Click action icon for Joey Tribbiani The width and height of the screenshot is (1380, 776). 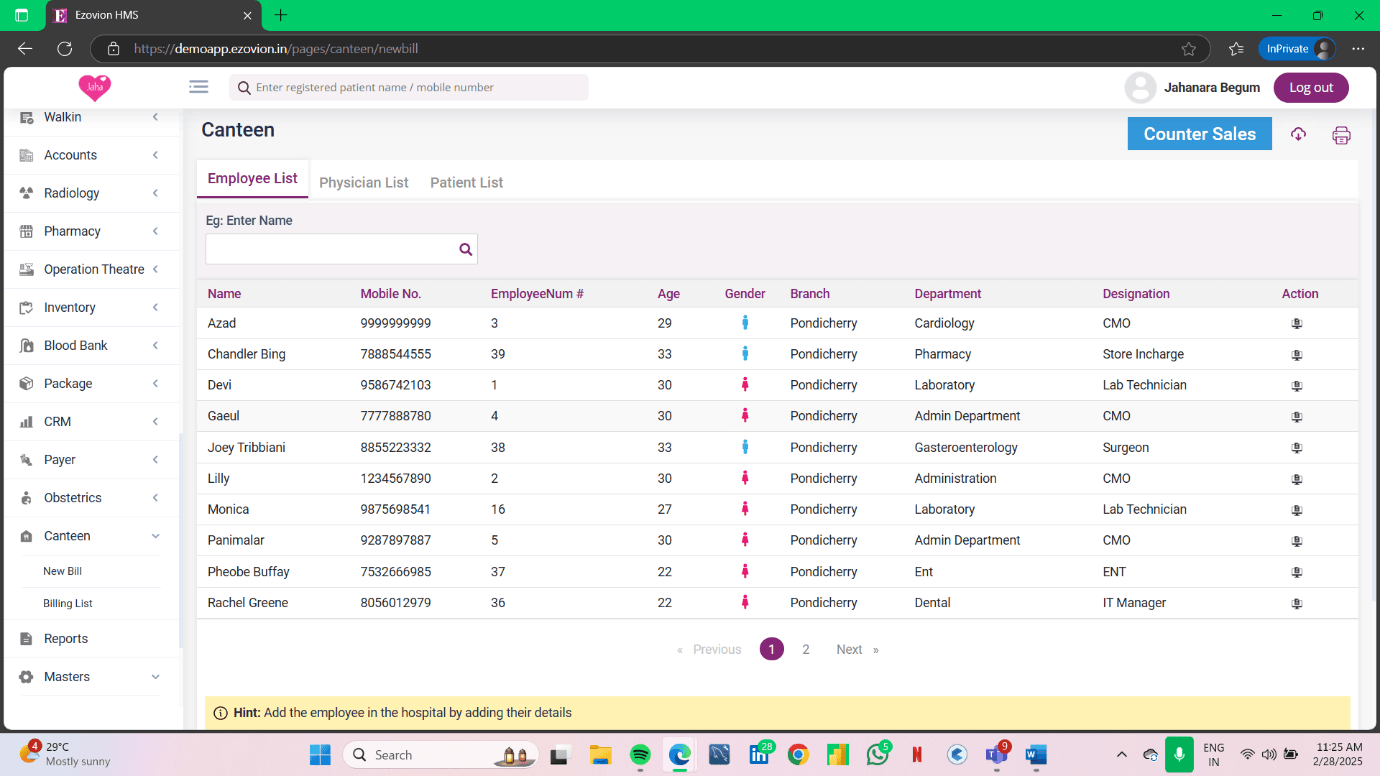(1297, 448)
